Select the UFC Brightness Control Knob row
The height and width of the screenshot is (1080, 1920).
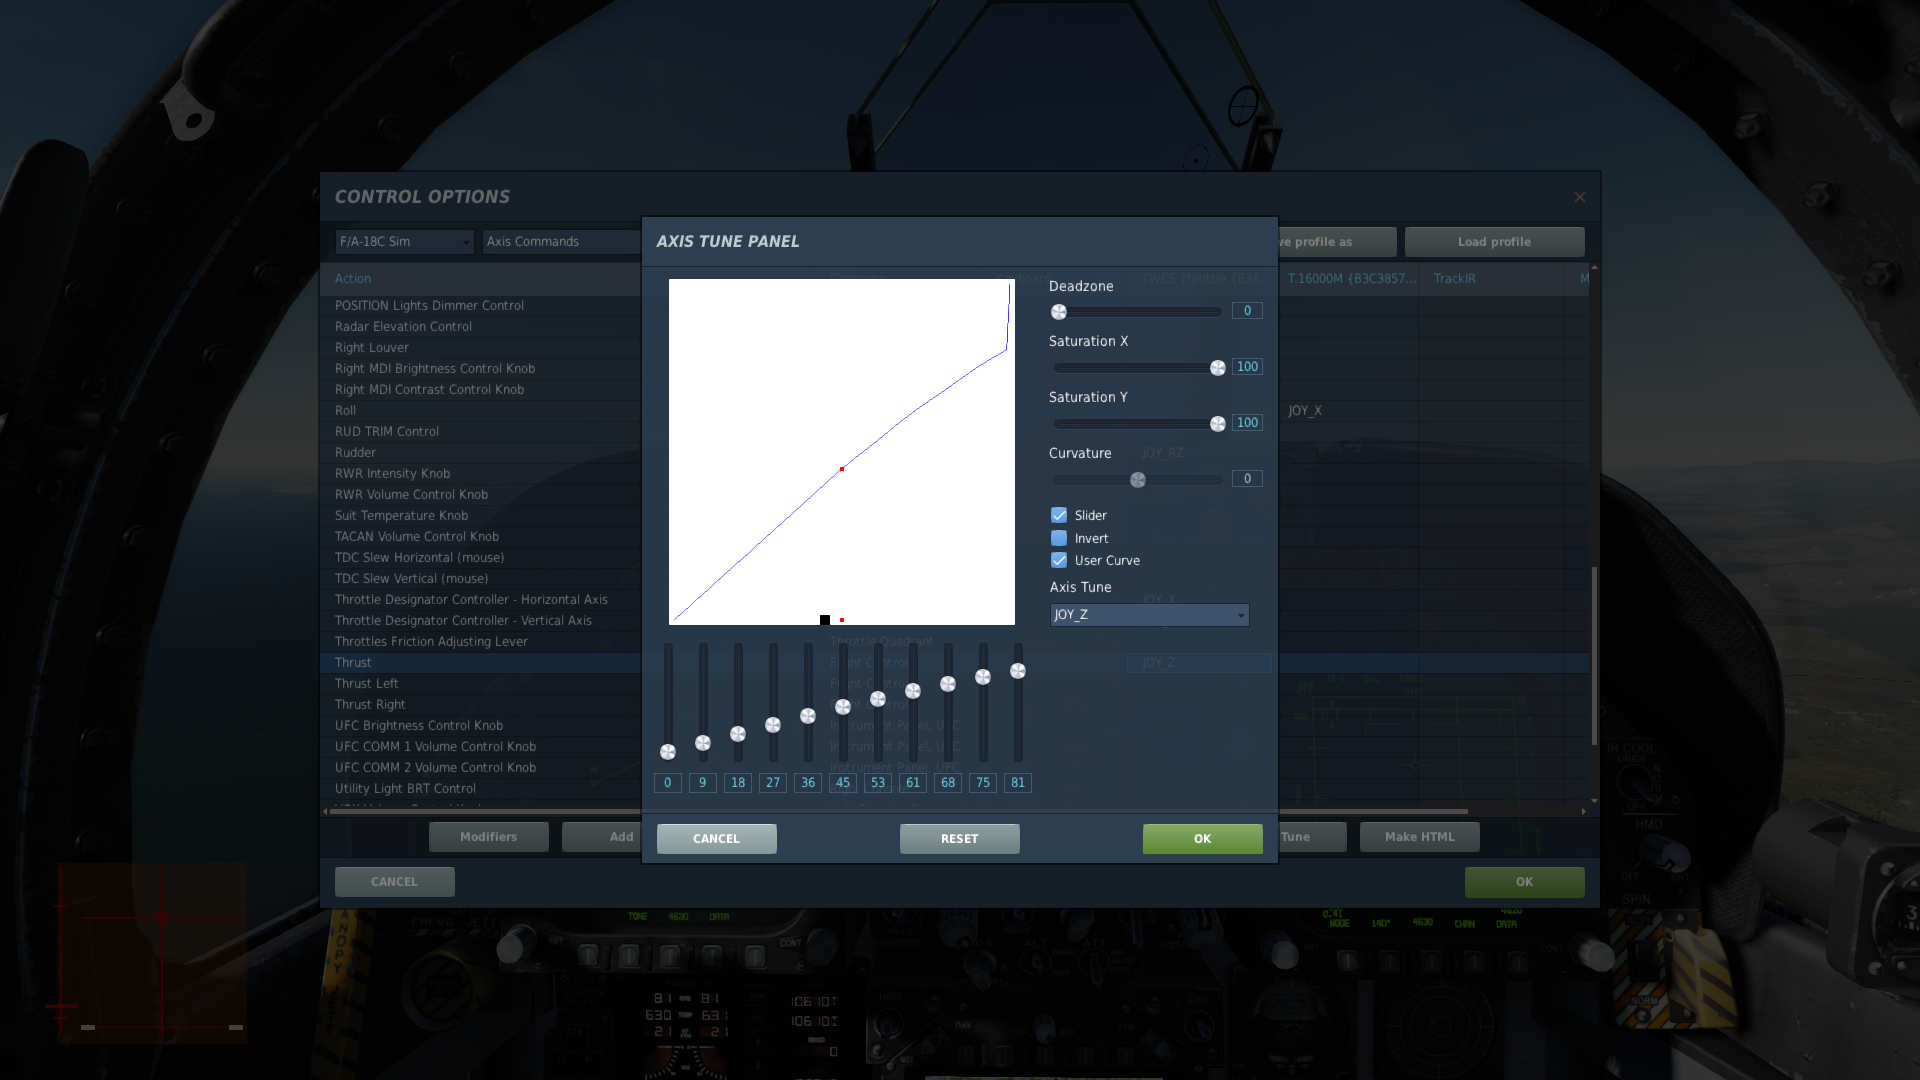coord(480,726)
